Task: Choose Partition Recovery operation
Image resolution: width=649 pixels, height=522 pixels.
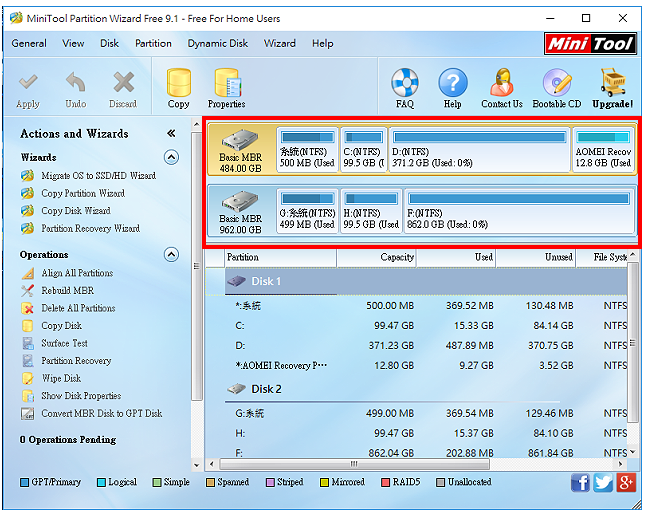Action: click(x=76, y=361)
